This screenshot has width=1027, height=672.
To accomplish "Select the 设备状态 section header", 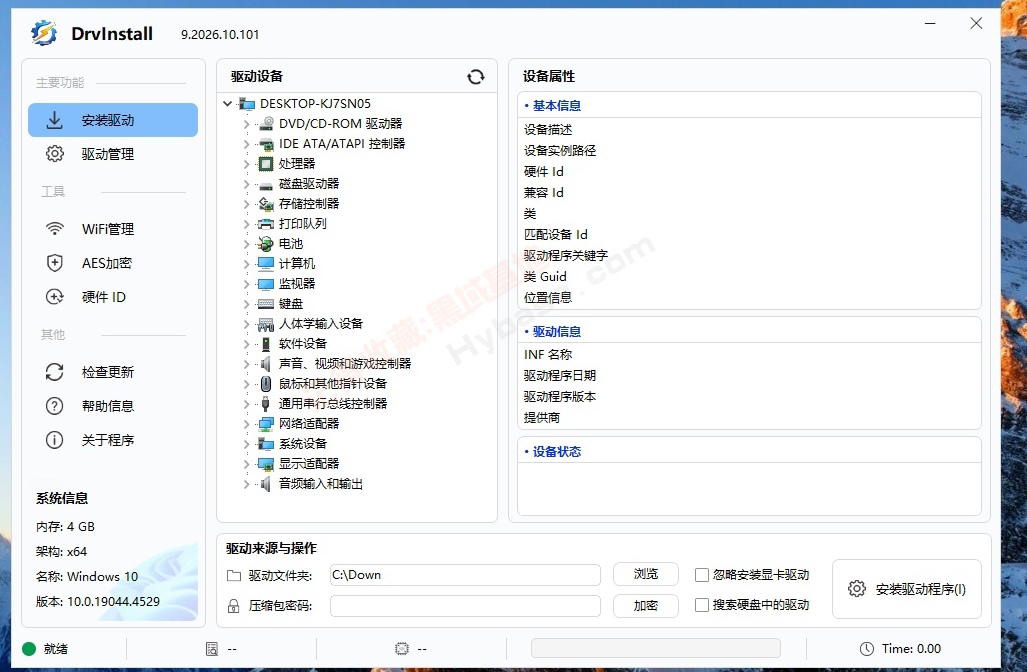I will click(749, 451).
